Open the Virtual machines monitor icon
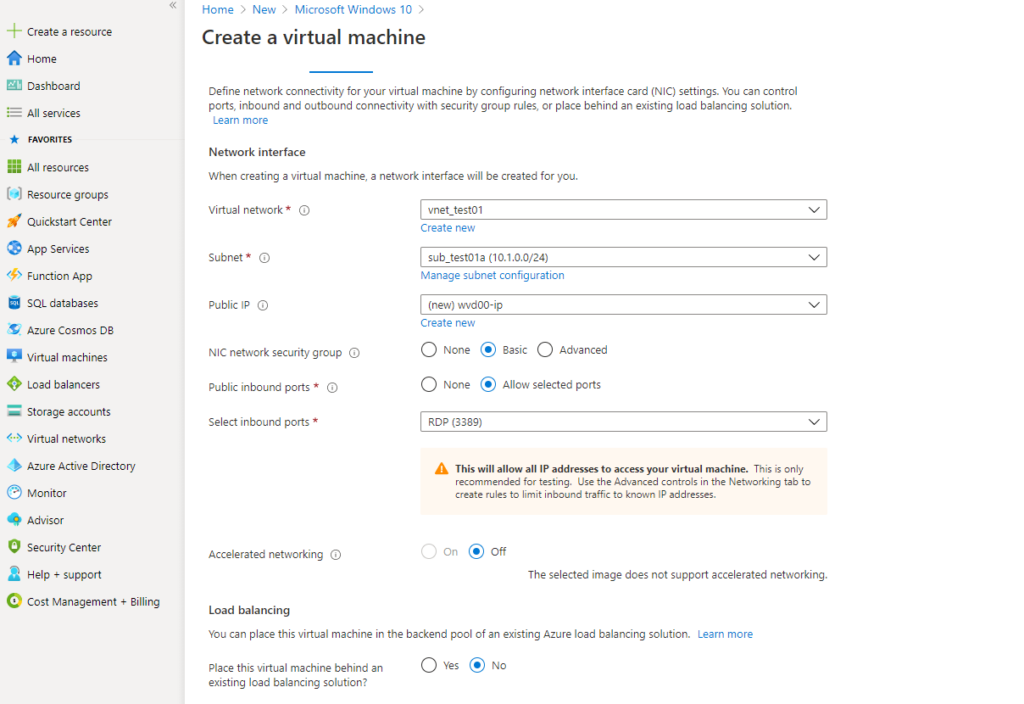The image size is (1024, 704). coord(14,357)
